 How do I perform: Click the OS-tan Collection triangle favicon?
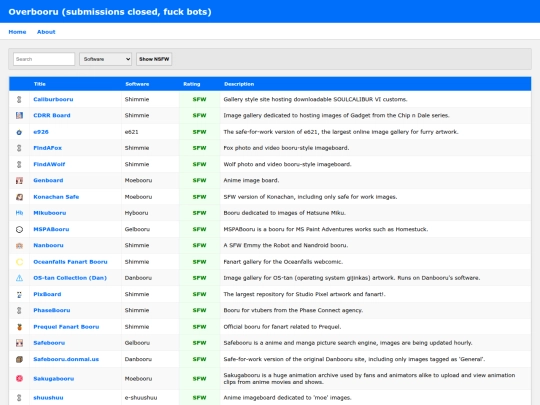tap(19, 278)
